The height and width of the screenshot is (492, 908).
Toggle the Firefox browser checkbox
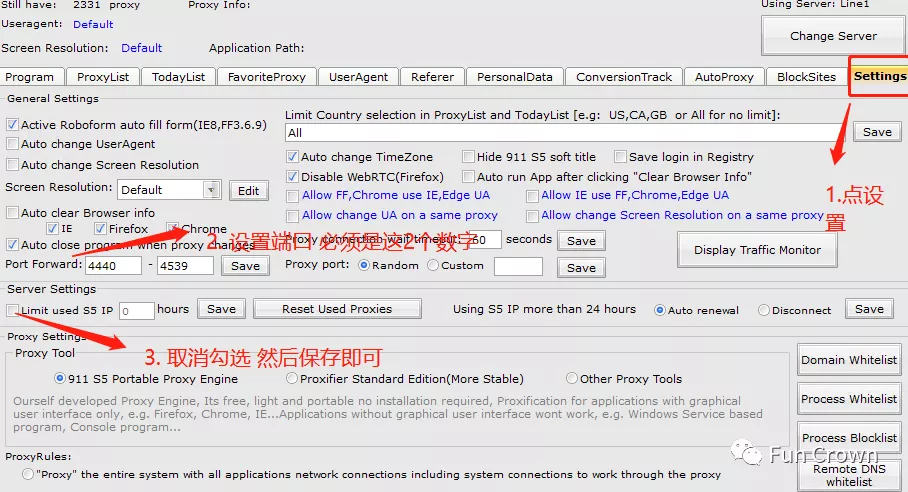(x=100, y=229)
